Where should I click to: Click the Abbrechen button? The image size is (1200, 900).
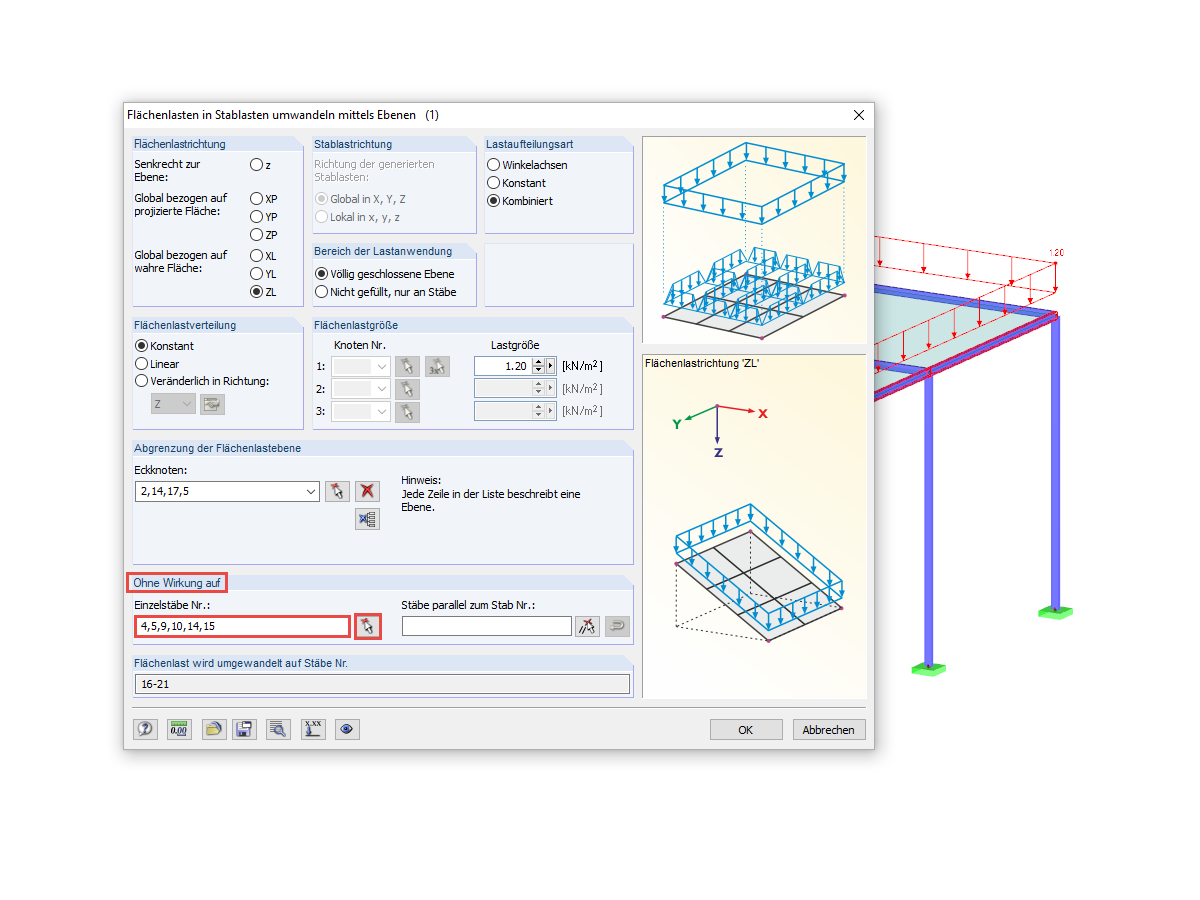point(829,729)
